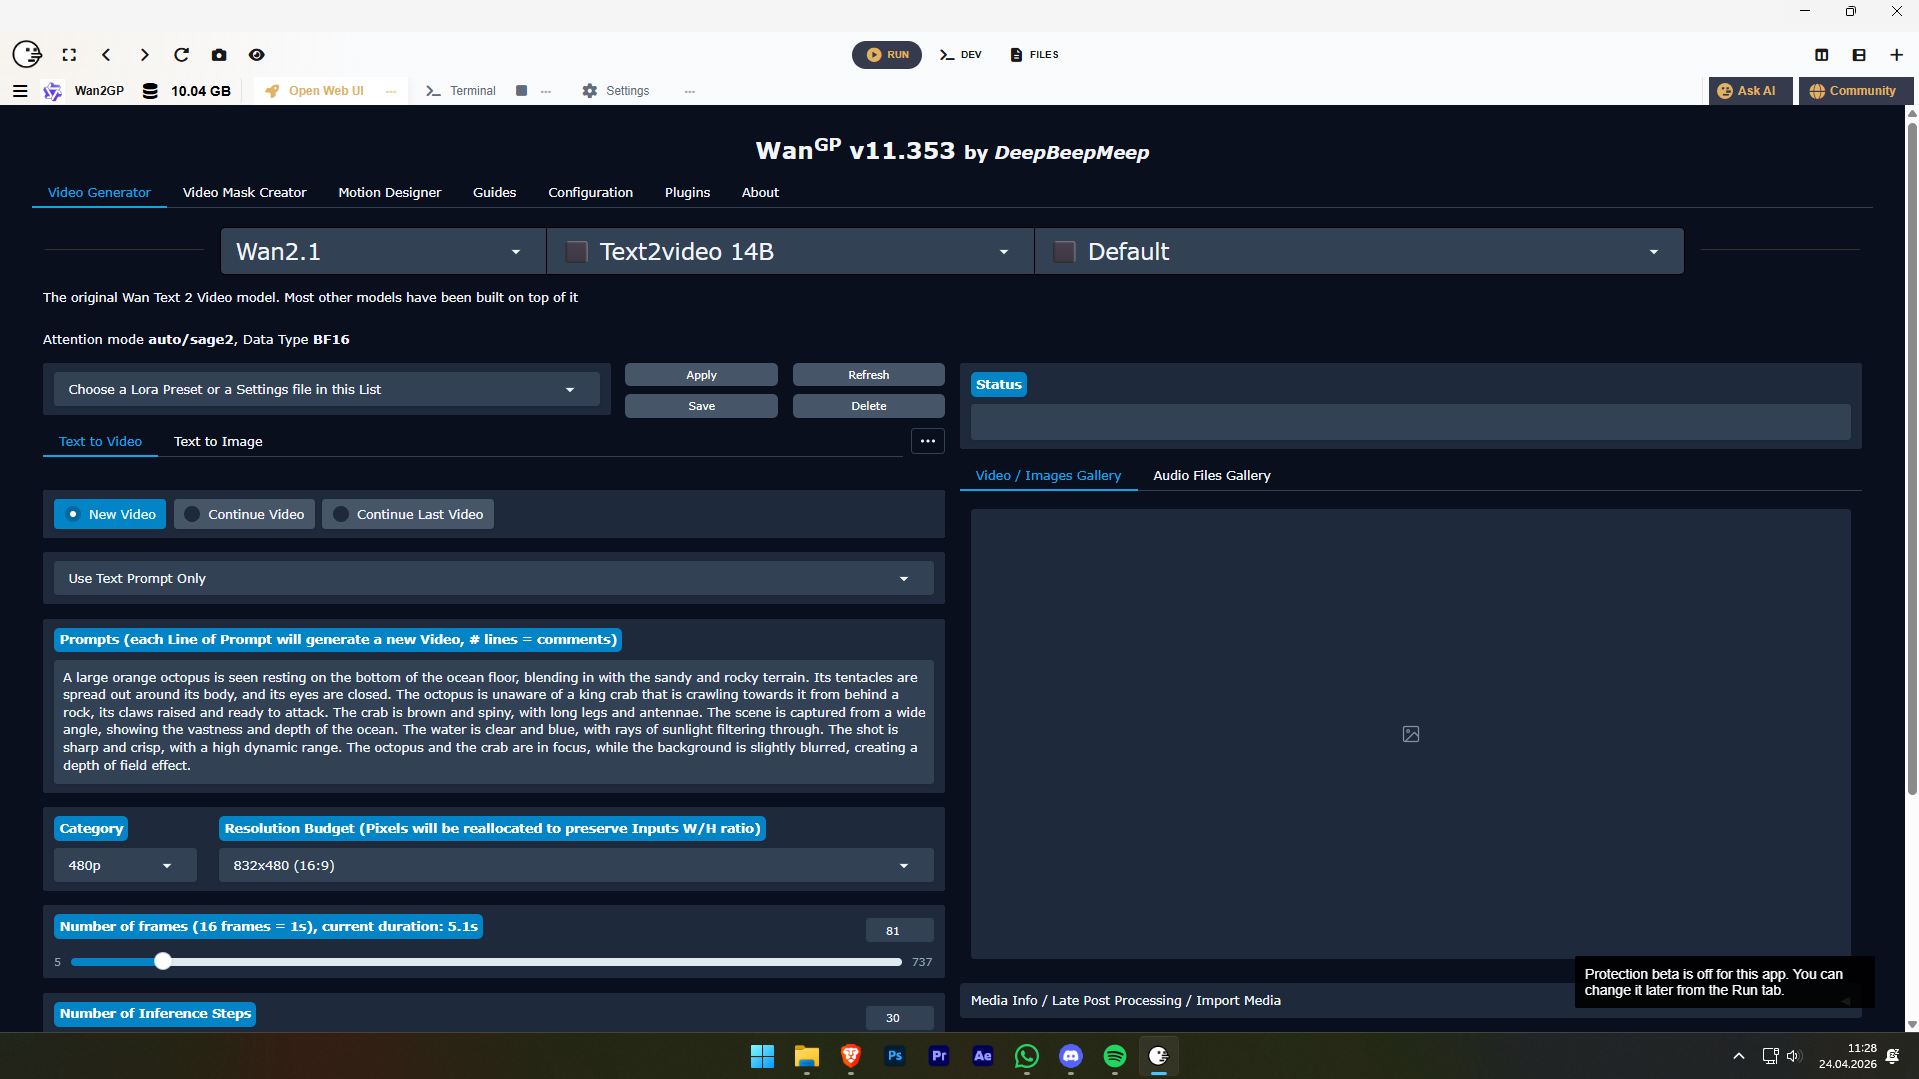Open File Explorer from the taskbar
The width and height of the screenshot is (1919, 1079).
coord(807,1056)
